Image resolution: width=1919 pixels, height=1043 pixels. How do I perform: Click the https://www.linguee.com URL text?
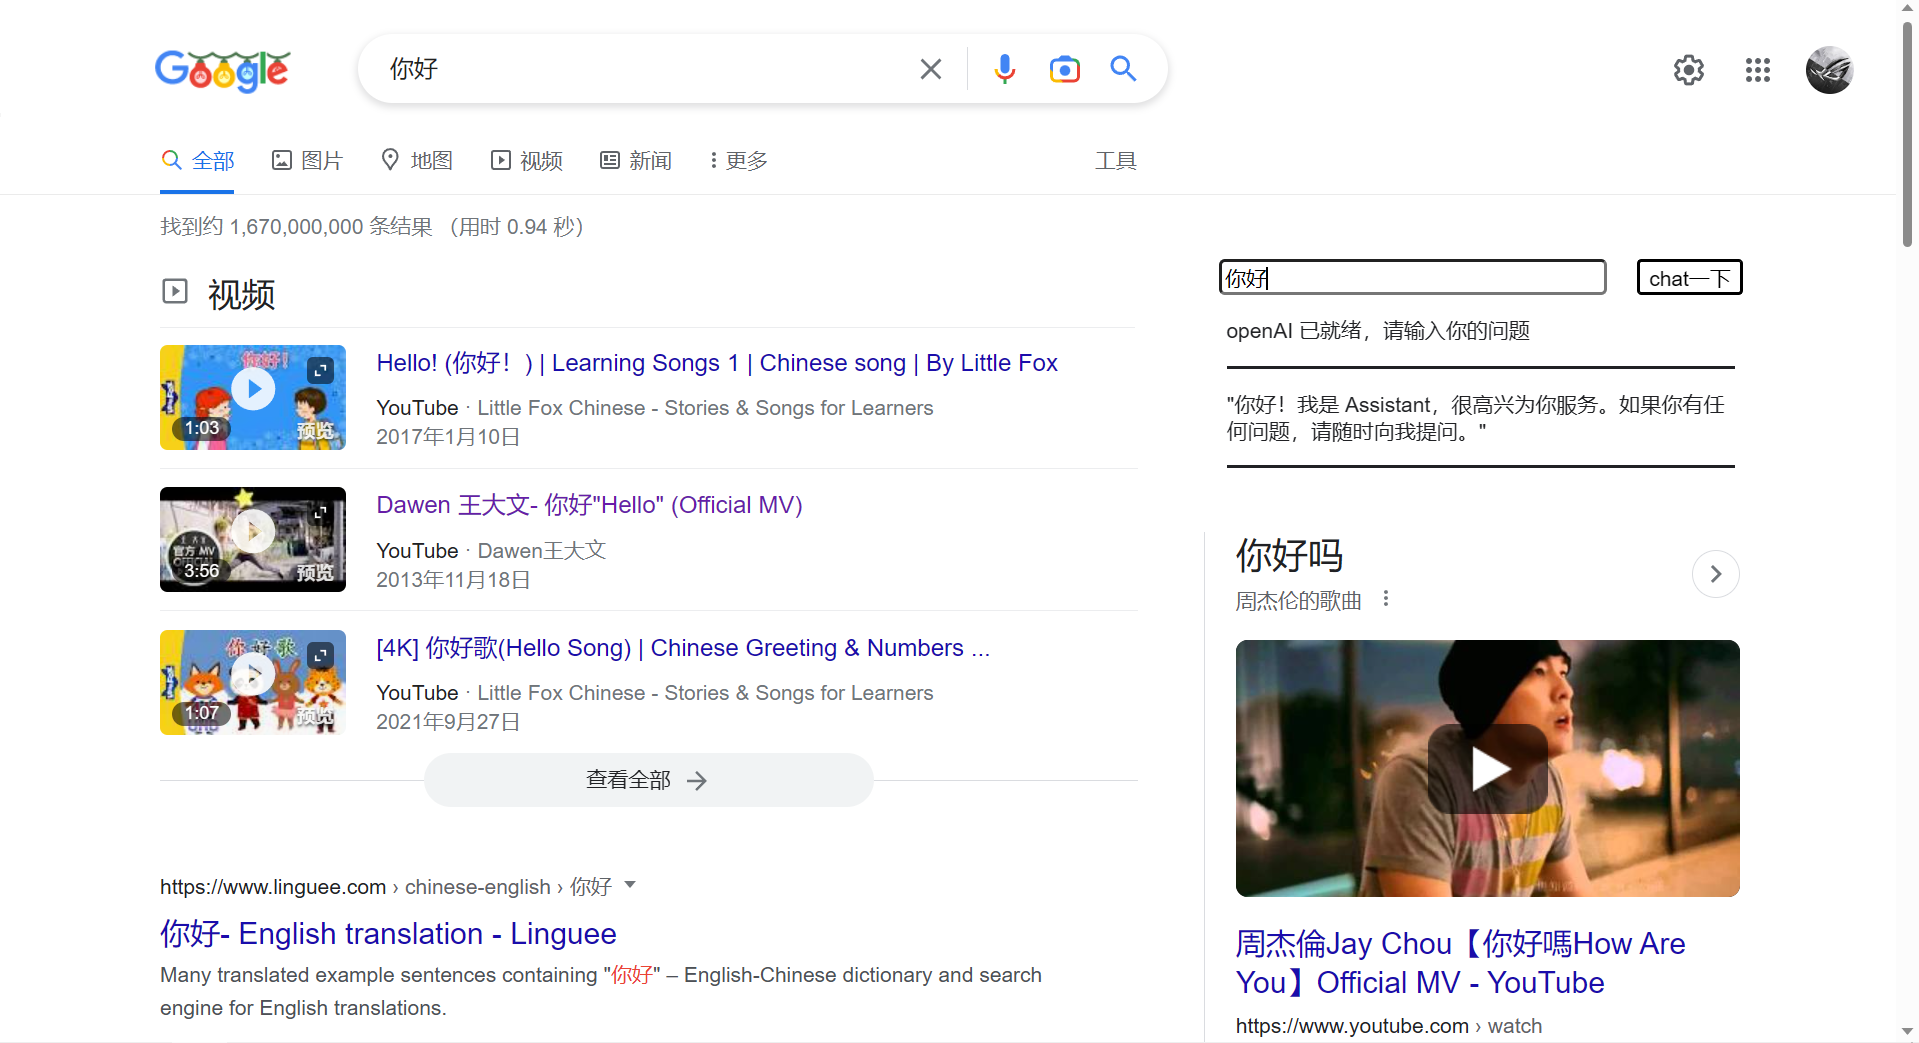(x=273, y=887)
